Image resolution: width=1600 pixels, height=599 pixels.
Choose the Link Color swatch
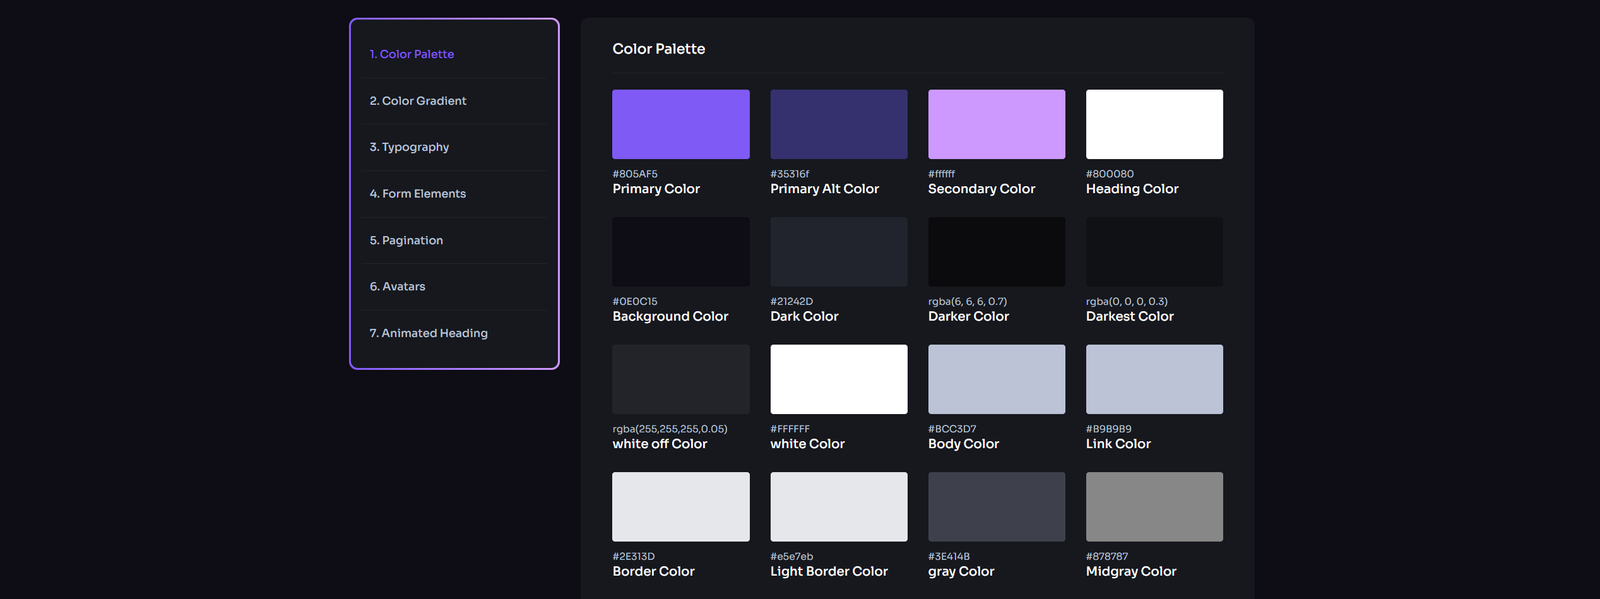pyautogui.click(x=1154, y=379)
